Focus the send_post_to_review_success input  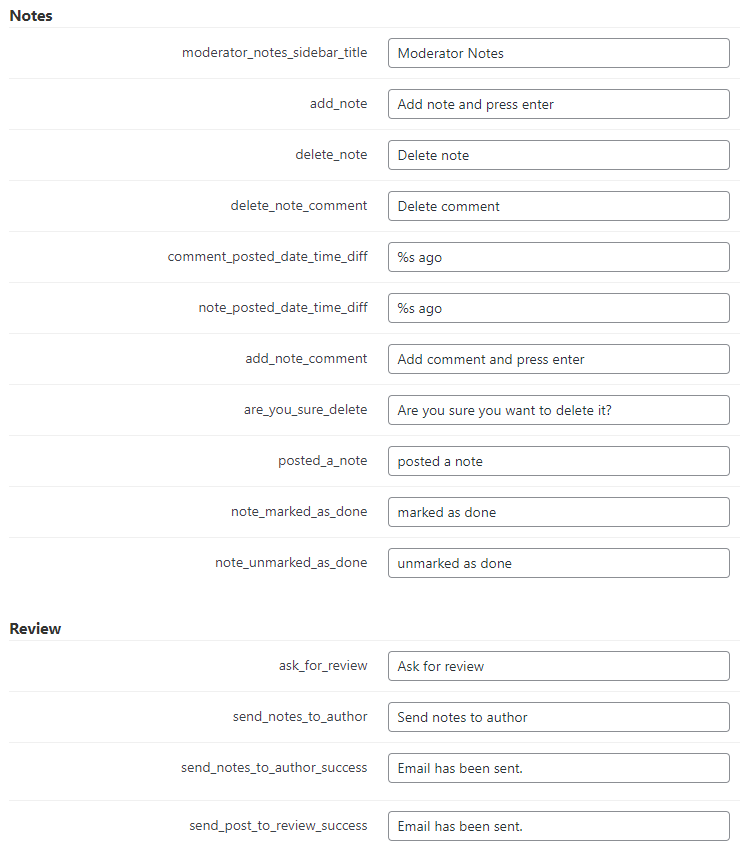click(559, 826)
